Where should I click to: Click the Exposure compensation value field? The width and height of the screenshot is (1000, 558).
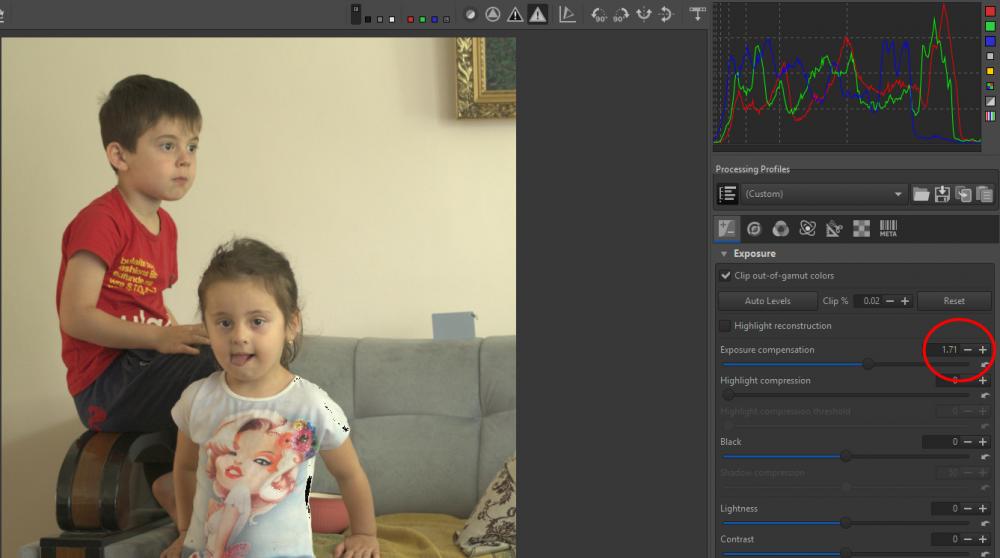point(945,349)
